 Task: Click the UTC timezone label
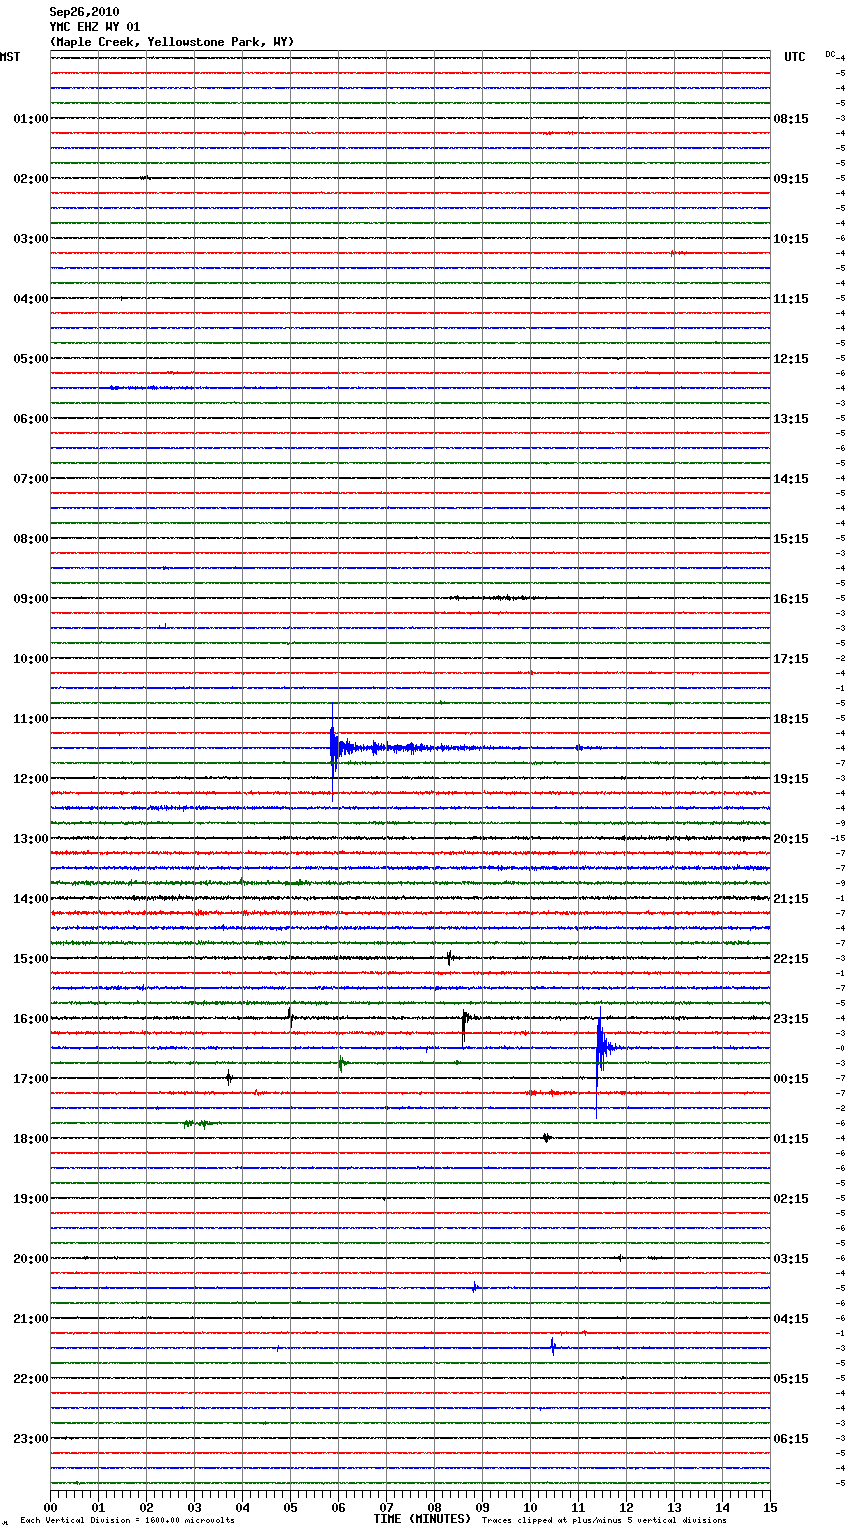pos(795,57)
